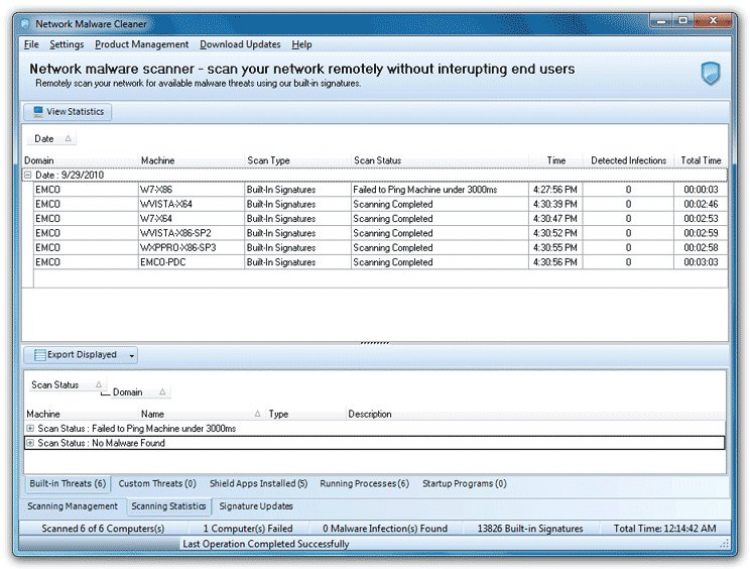The image size is (750, 569).
Task: Open the Product Management menu
Action: [x=141, y=45]
